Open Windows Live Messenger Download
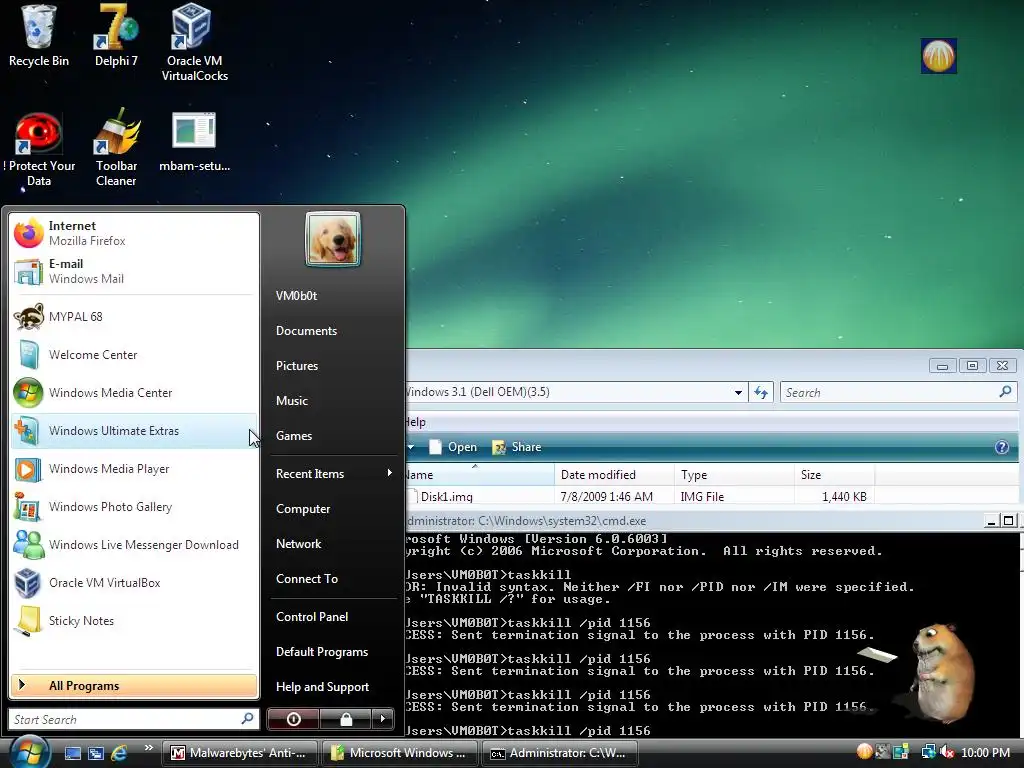1024x768 pixels. pos(134,545)
